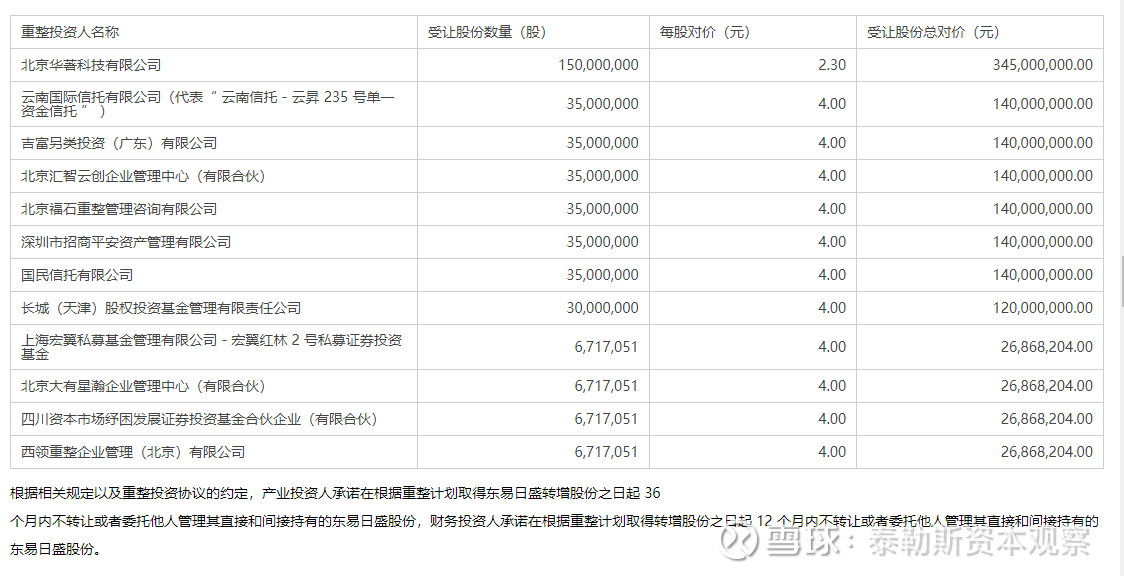Select "北京汇智云创企业管理中心（有限合伙）"
This screenshot has height=576, width=1124.
pyautogui.click(x=143, y=176)
